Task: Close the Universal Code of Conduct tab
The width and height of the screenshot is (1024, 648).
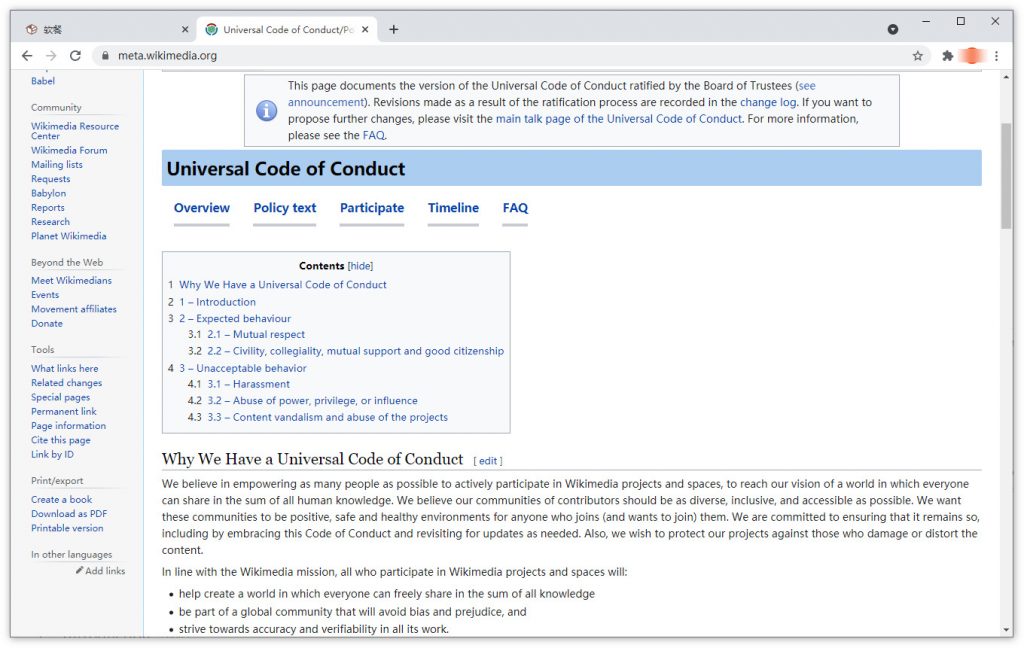Action: point(365,29)
